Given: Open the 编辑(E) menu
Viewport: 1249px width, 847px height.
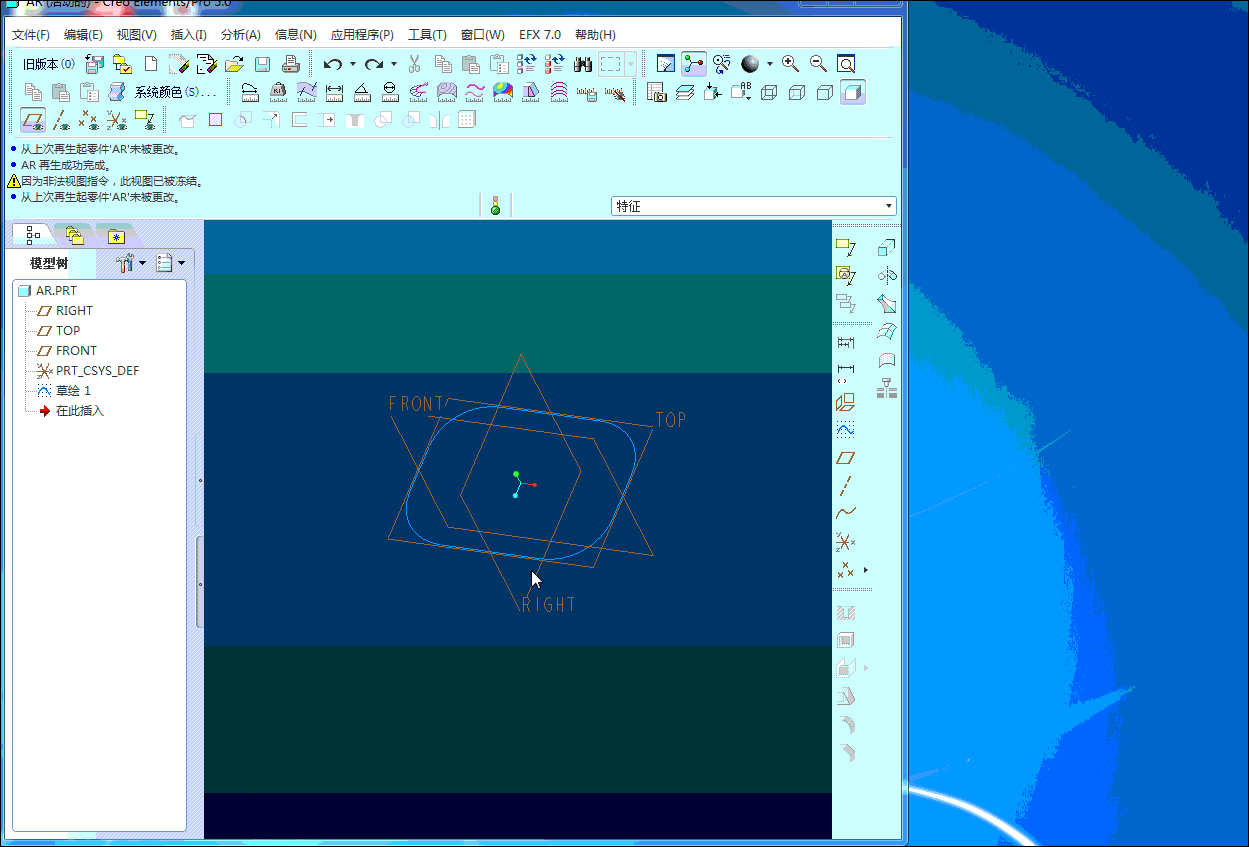Looking at the screenshot, I should [83, 35].
